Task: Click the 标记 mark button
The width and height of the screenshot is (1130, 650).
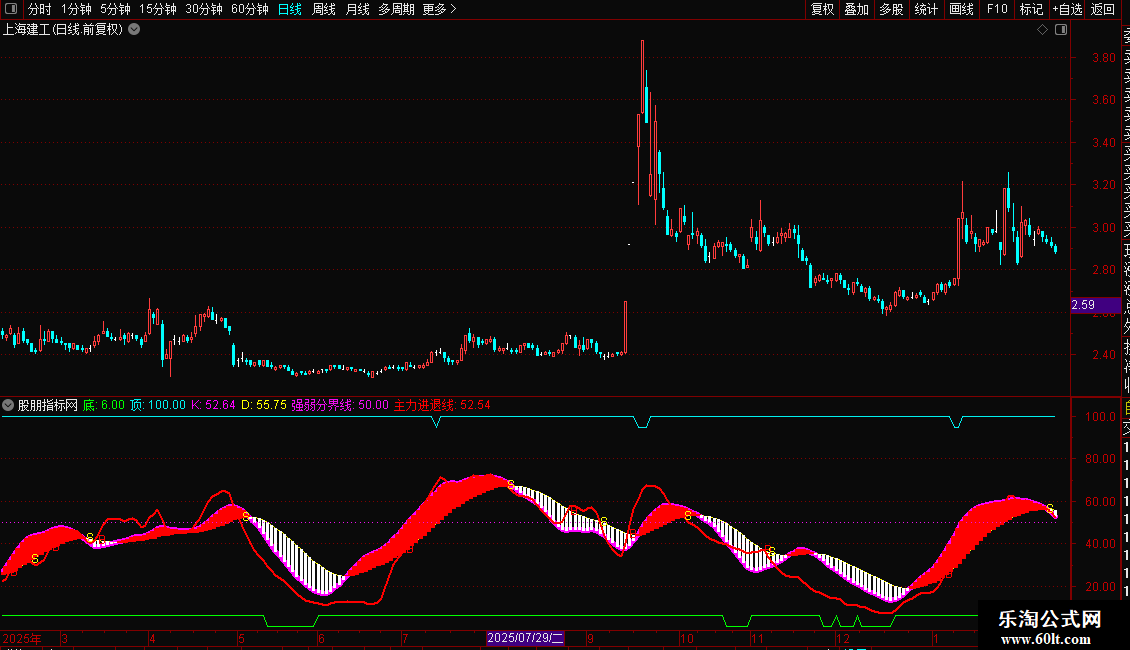Action: coord(1031,9)
